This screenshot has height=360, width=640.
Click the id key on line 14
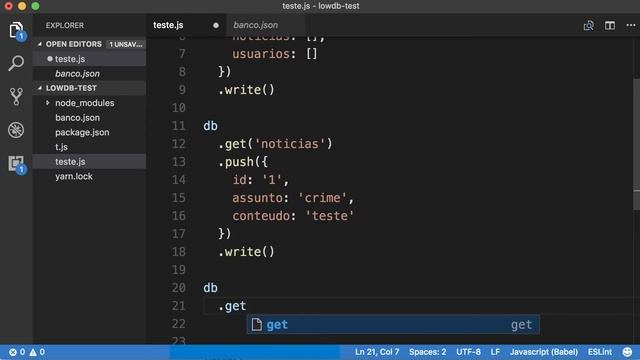pos(239,180)
